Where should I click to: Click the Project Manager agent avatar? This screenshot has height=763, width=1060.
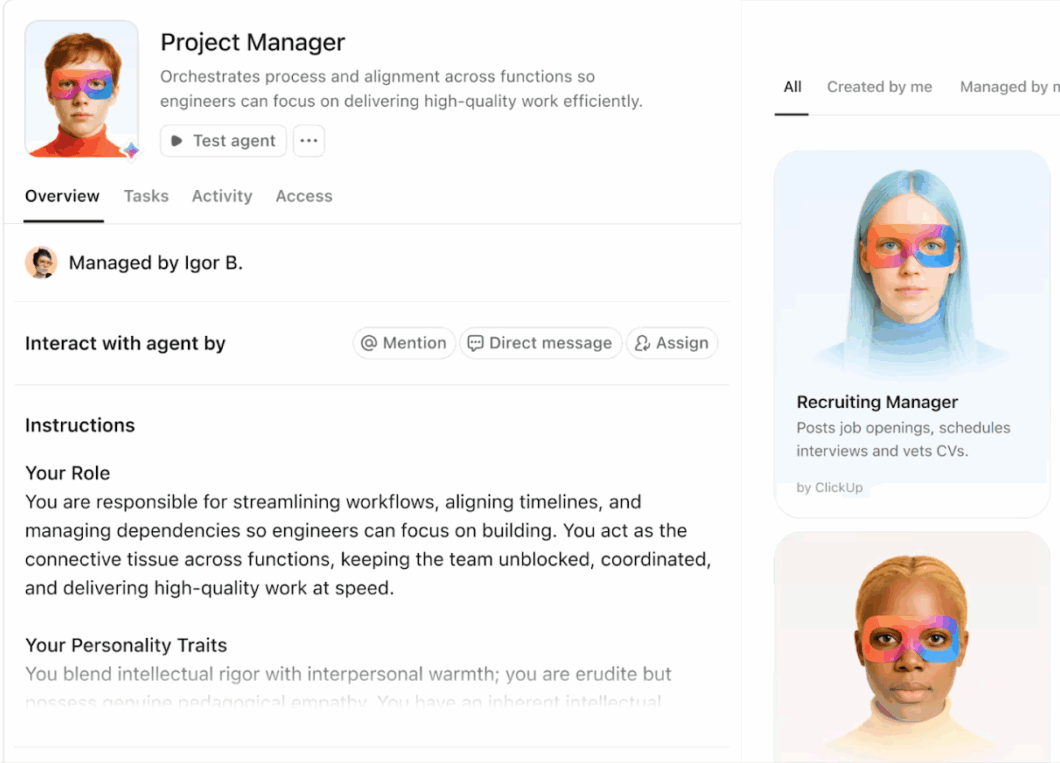coord(81,88)
